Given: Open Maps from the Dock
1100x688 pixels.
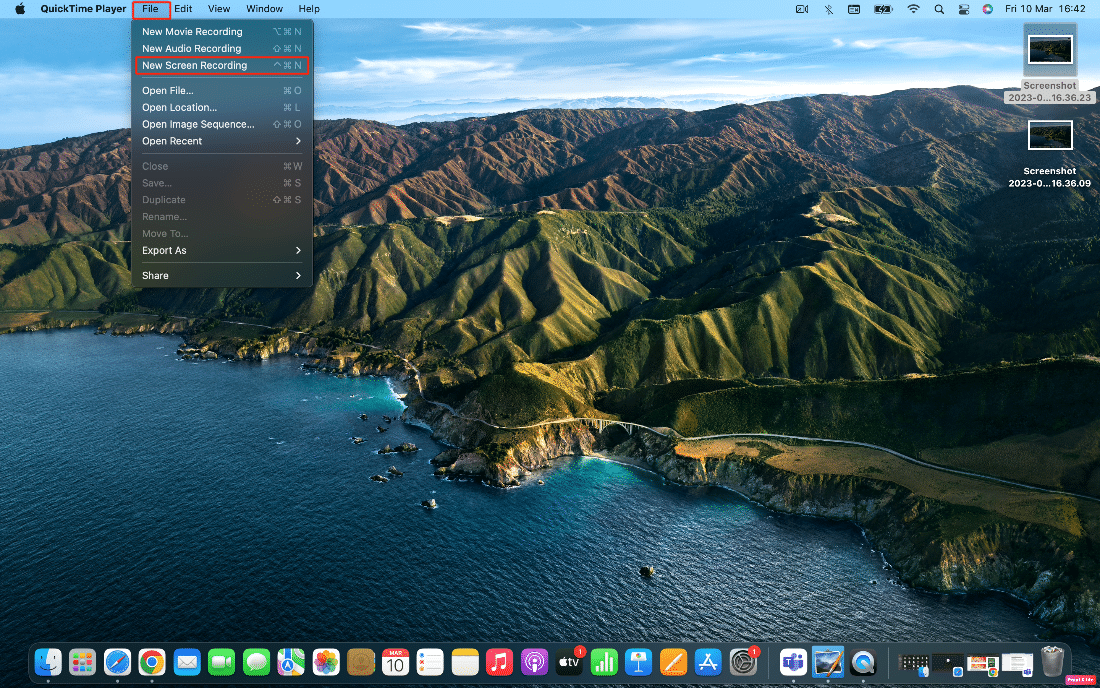Looking at the screenshot, I should (x=291, y=662).
